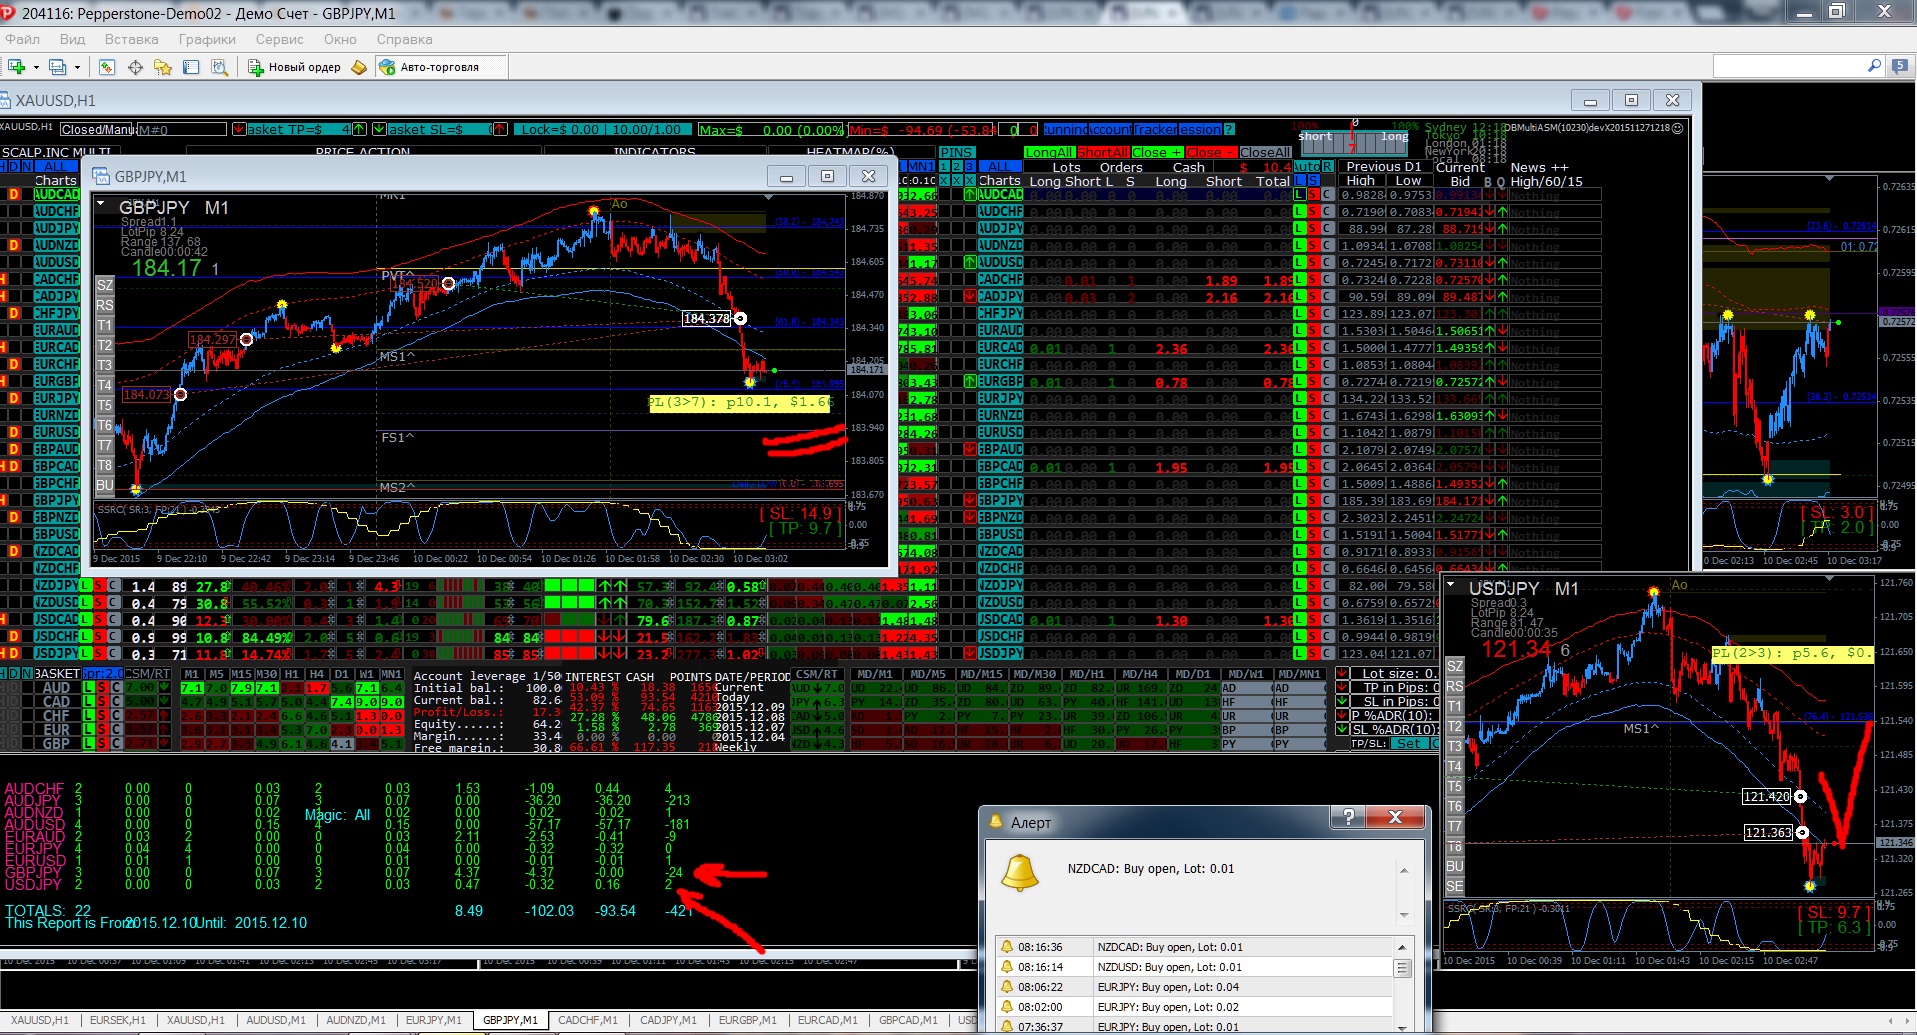Click the CloseAll button

[1265, 152]
